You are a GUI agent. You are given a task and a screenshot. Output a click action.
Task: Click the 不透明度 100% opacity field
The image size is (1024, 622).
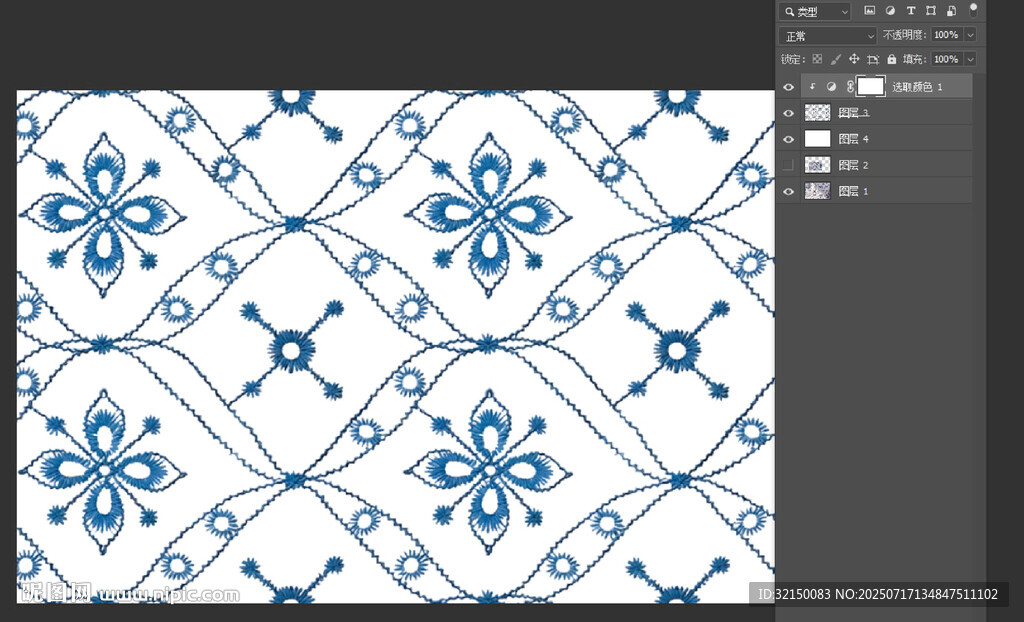pos(946,35)
